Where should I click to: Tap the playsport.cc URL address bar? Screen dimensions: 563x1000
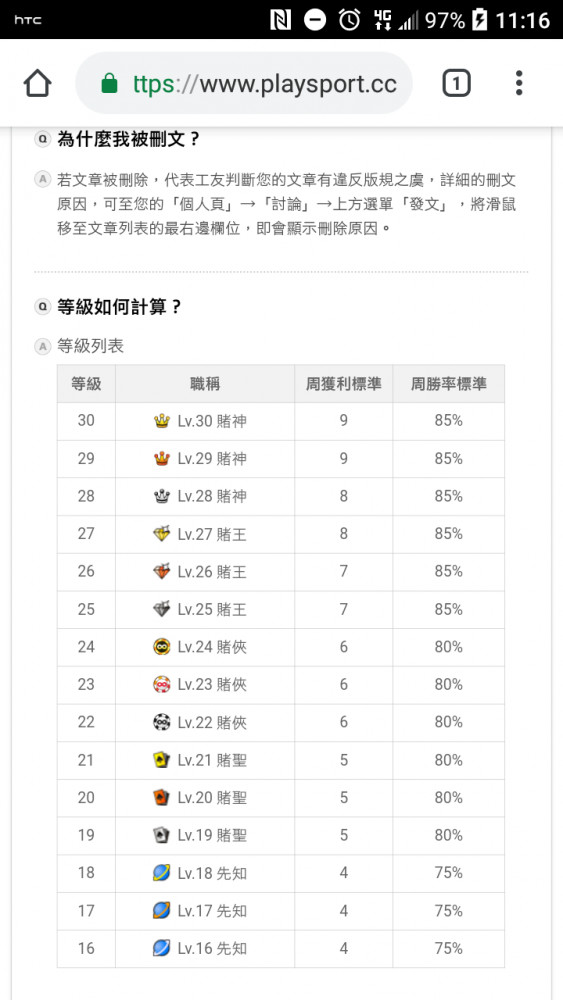coord(244,84)
